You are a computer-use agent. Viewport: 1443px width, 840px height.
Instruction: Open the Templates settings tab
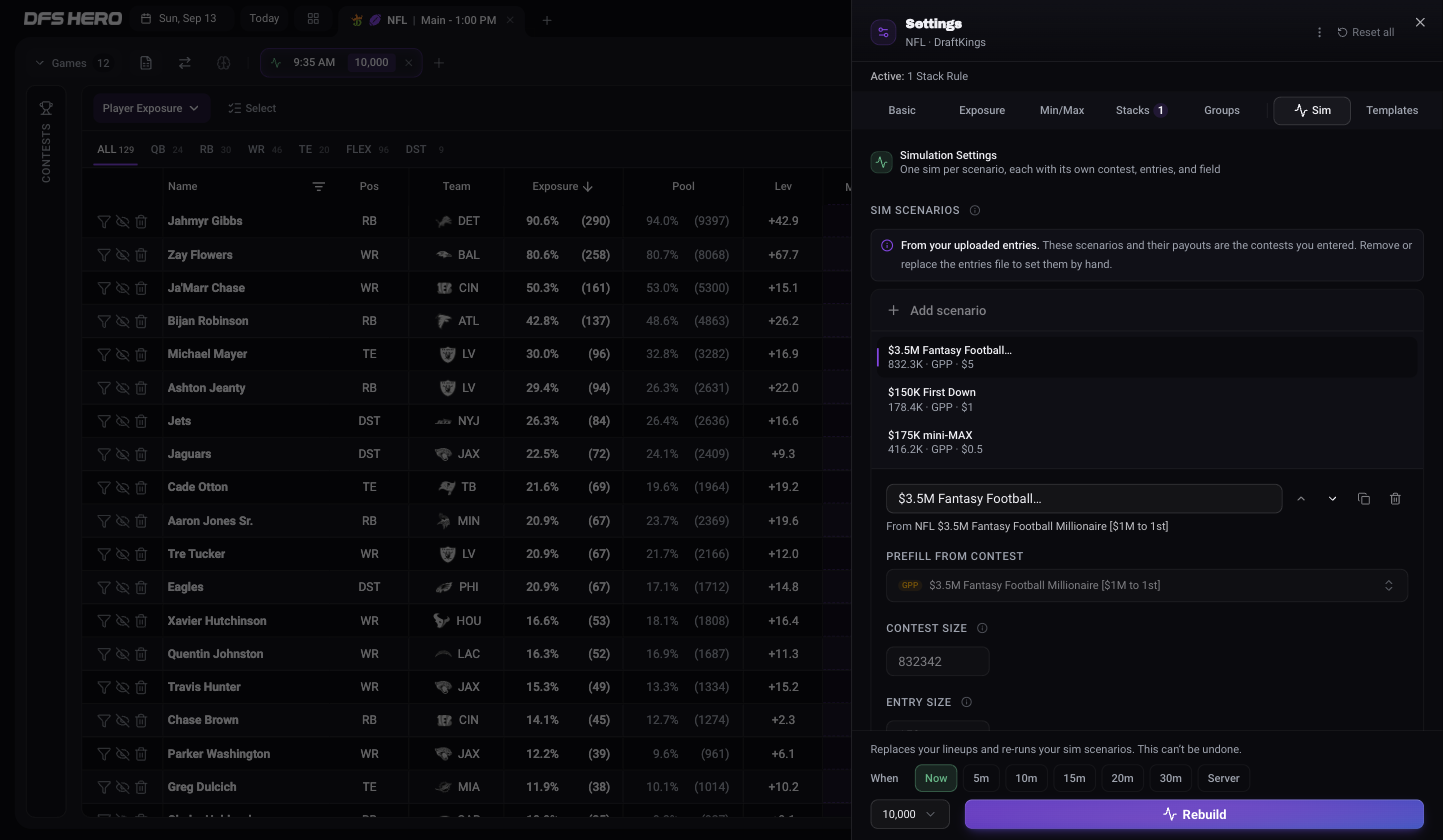1392,110
